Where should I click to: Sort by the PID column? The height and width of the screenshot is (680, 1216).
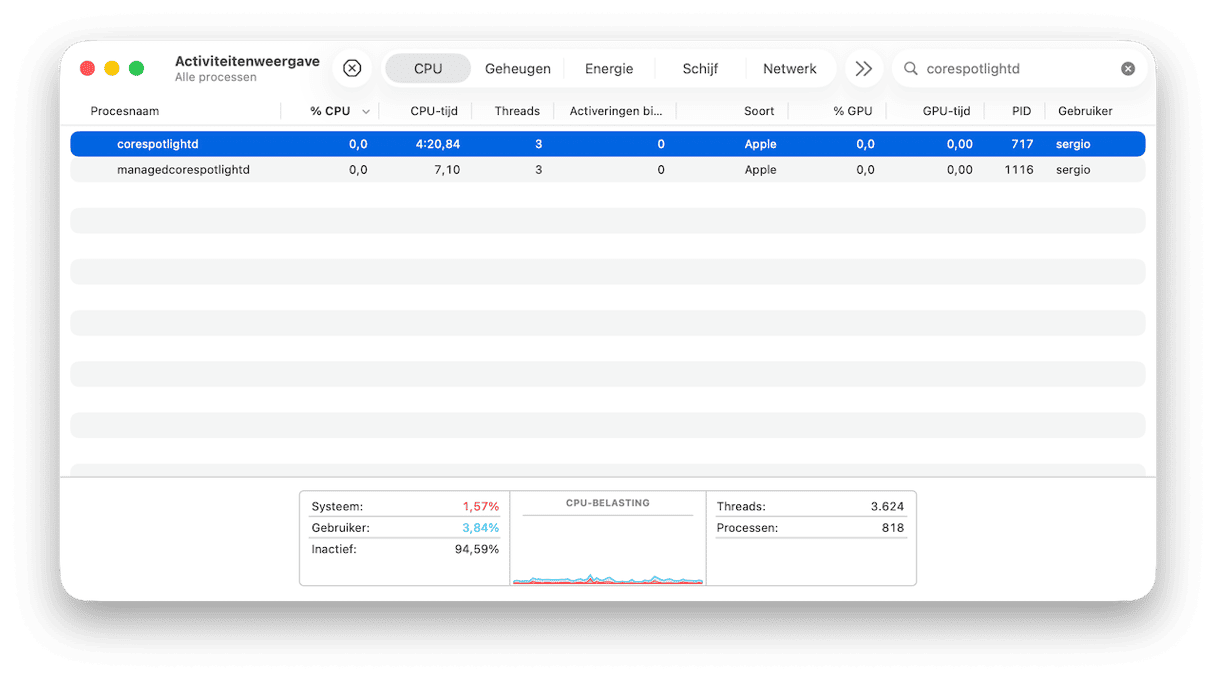coord(1021,111)
